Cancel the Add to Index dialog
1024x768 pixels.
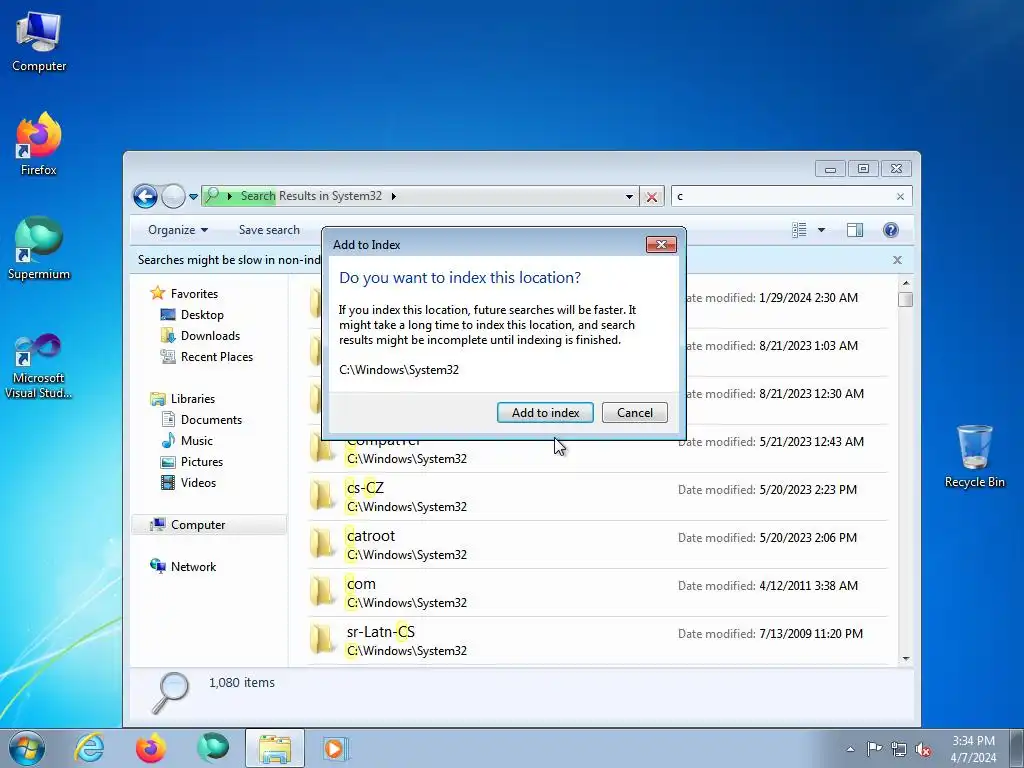(635, 413)
